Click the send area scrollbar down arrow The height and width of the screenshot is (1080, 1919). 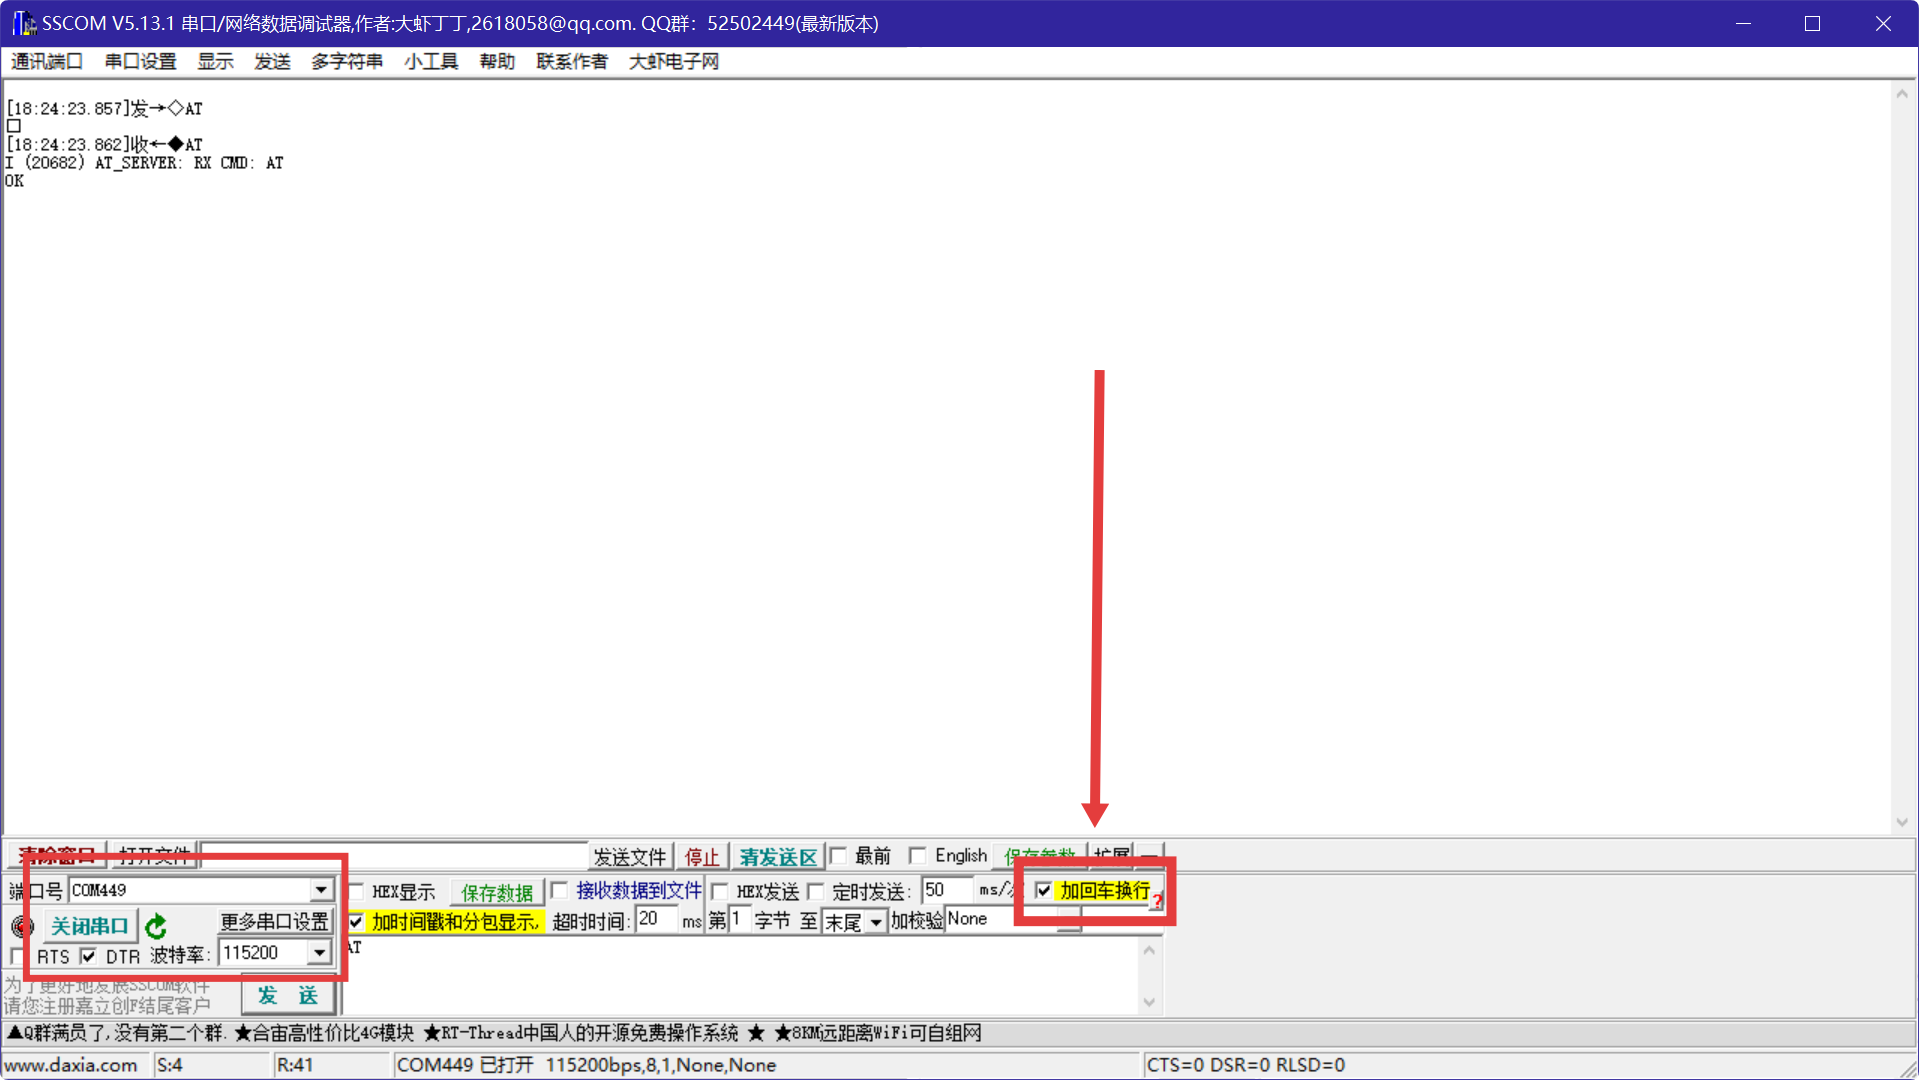[1149, 1002]
